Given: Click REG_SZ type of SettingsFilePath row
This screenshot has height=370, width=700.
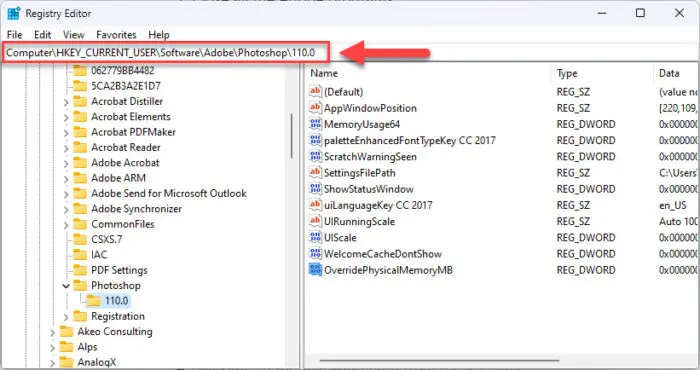Looking at the screenshot, I should tap(573, 173).
